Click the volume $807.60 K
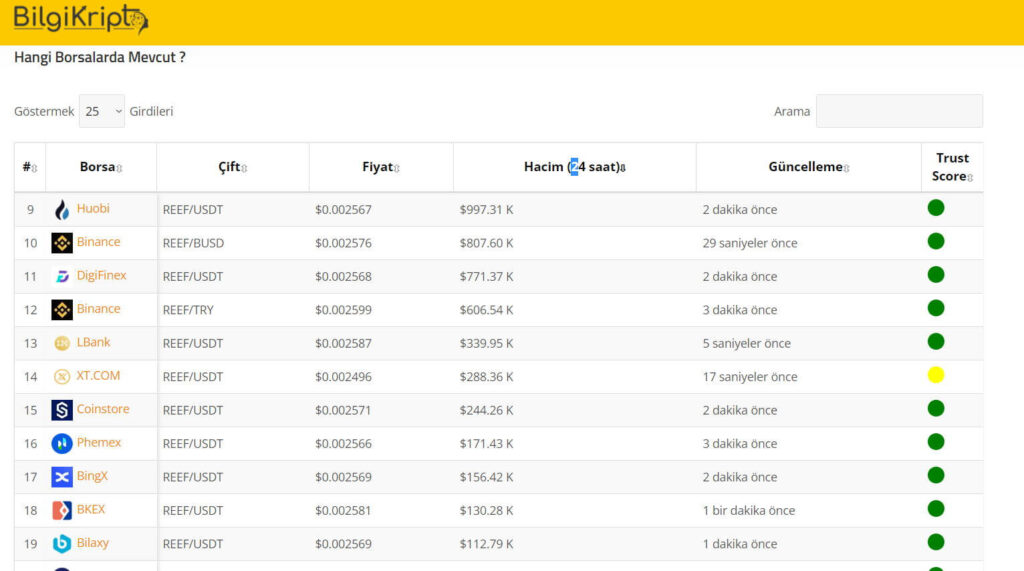The height and width of the screenshot is (571, 1024). click(x=487, y=243)
